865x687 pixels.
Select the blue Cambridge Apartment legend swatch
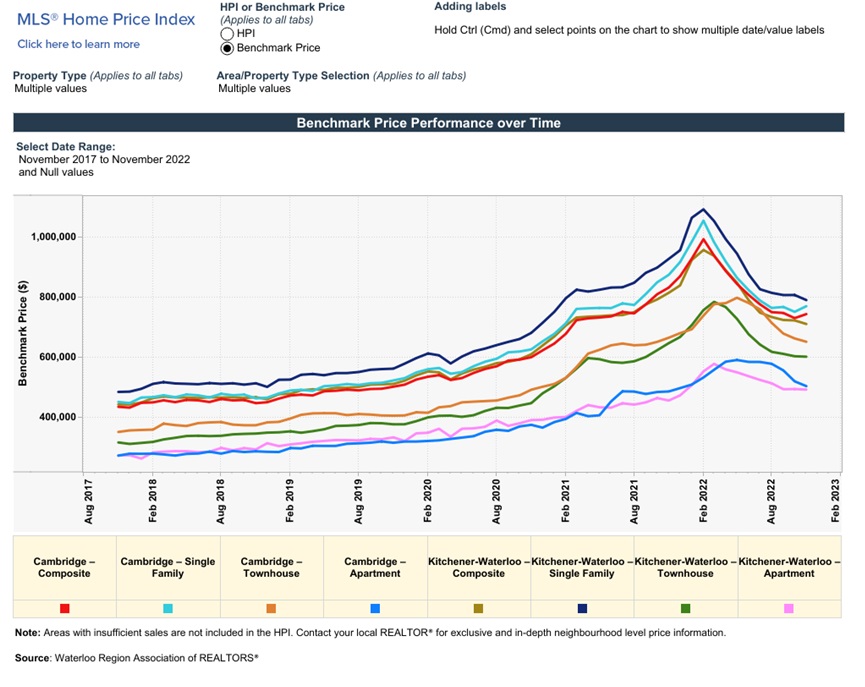[374, 608]
